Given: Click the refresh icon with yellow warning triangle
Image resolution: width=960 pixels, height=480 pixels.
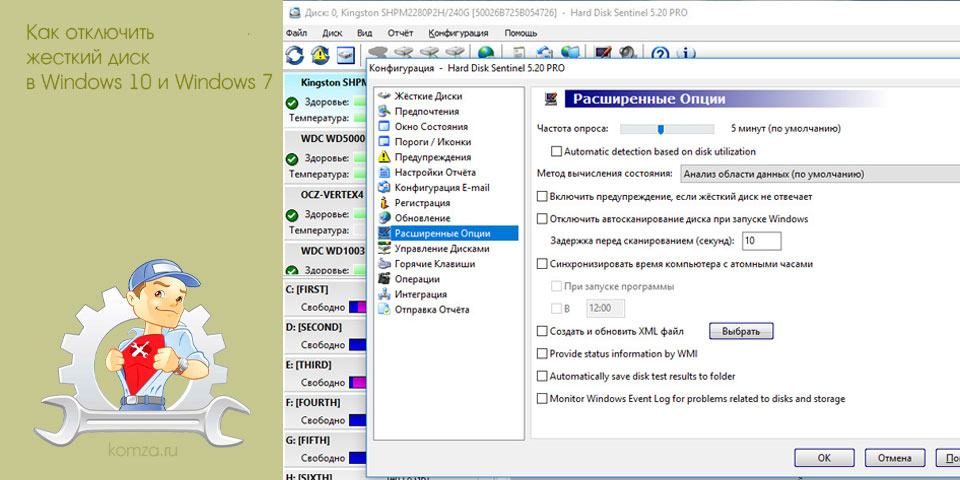Looking at the screenshot, I should pyautogui.click(x=319, y=55).
